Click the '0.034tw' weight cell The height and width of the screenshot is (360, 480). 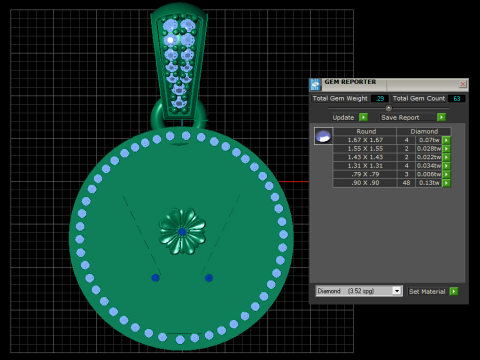click(x=429, y=166)
